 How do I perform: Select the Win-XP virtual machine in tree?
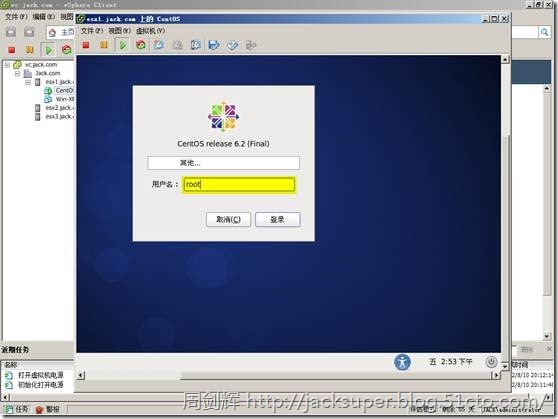click(x=65, y=99)
